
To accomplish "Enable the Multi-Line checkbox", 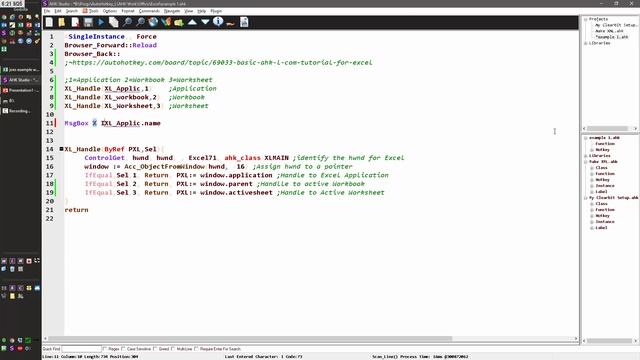I will [x=173, y=349].
